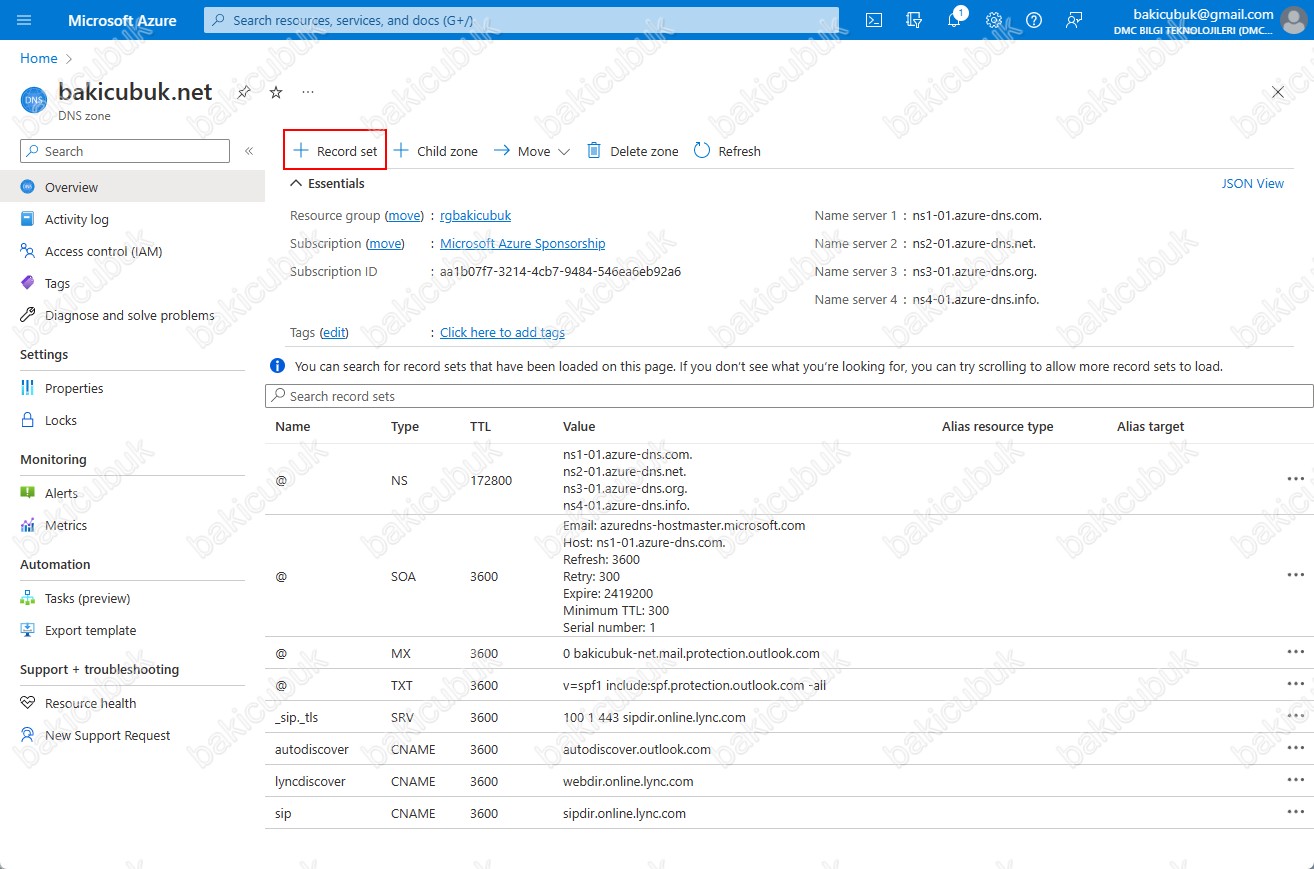Click the lyncdiscover record name
Viewport: 1314px width, 869px height.
point(310,782)
